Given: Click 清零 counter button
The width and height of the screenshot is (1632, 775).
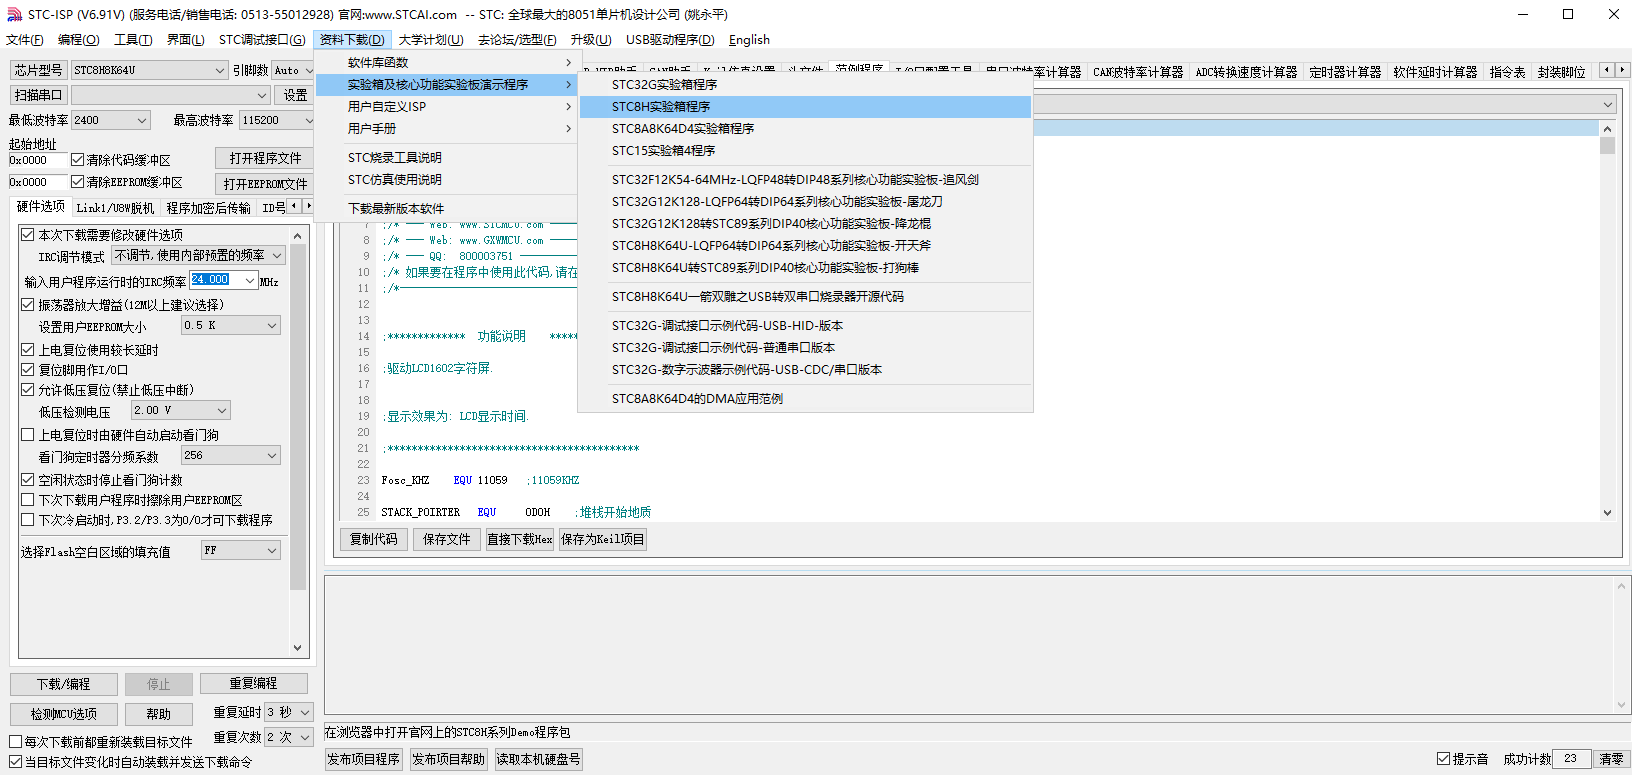Looking at the screenshot, I should 1611,759.
